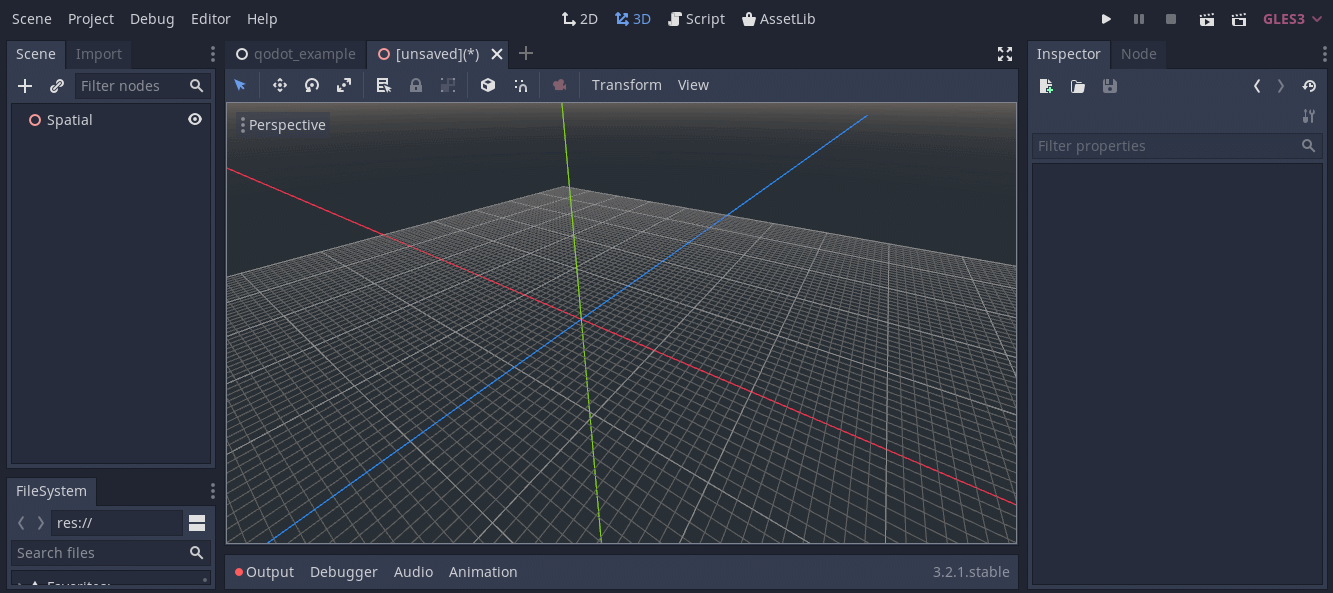Image resolution: width=1333 pixels, height=593 pixels.
Task: Activate Move Mode tool
Action: pos(280,85)
